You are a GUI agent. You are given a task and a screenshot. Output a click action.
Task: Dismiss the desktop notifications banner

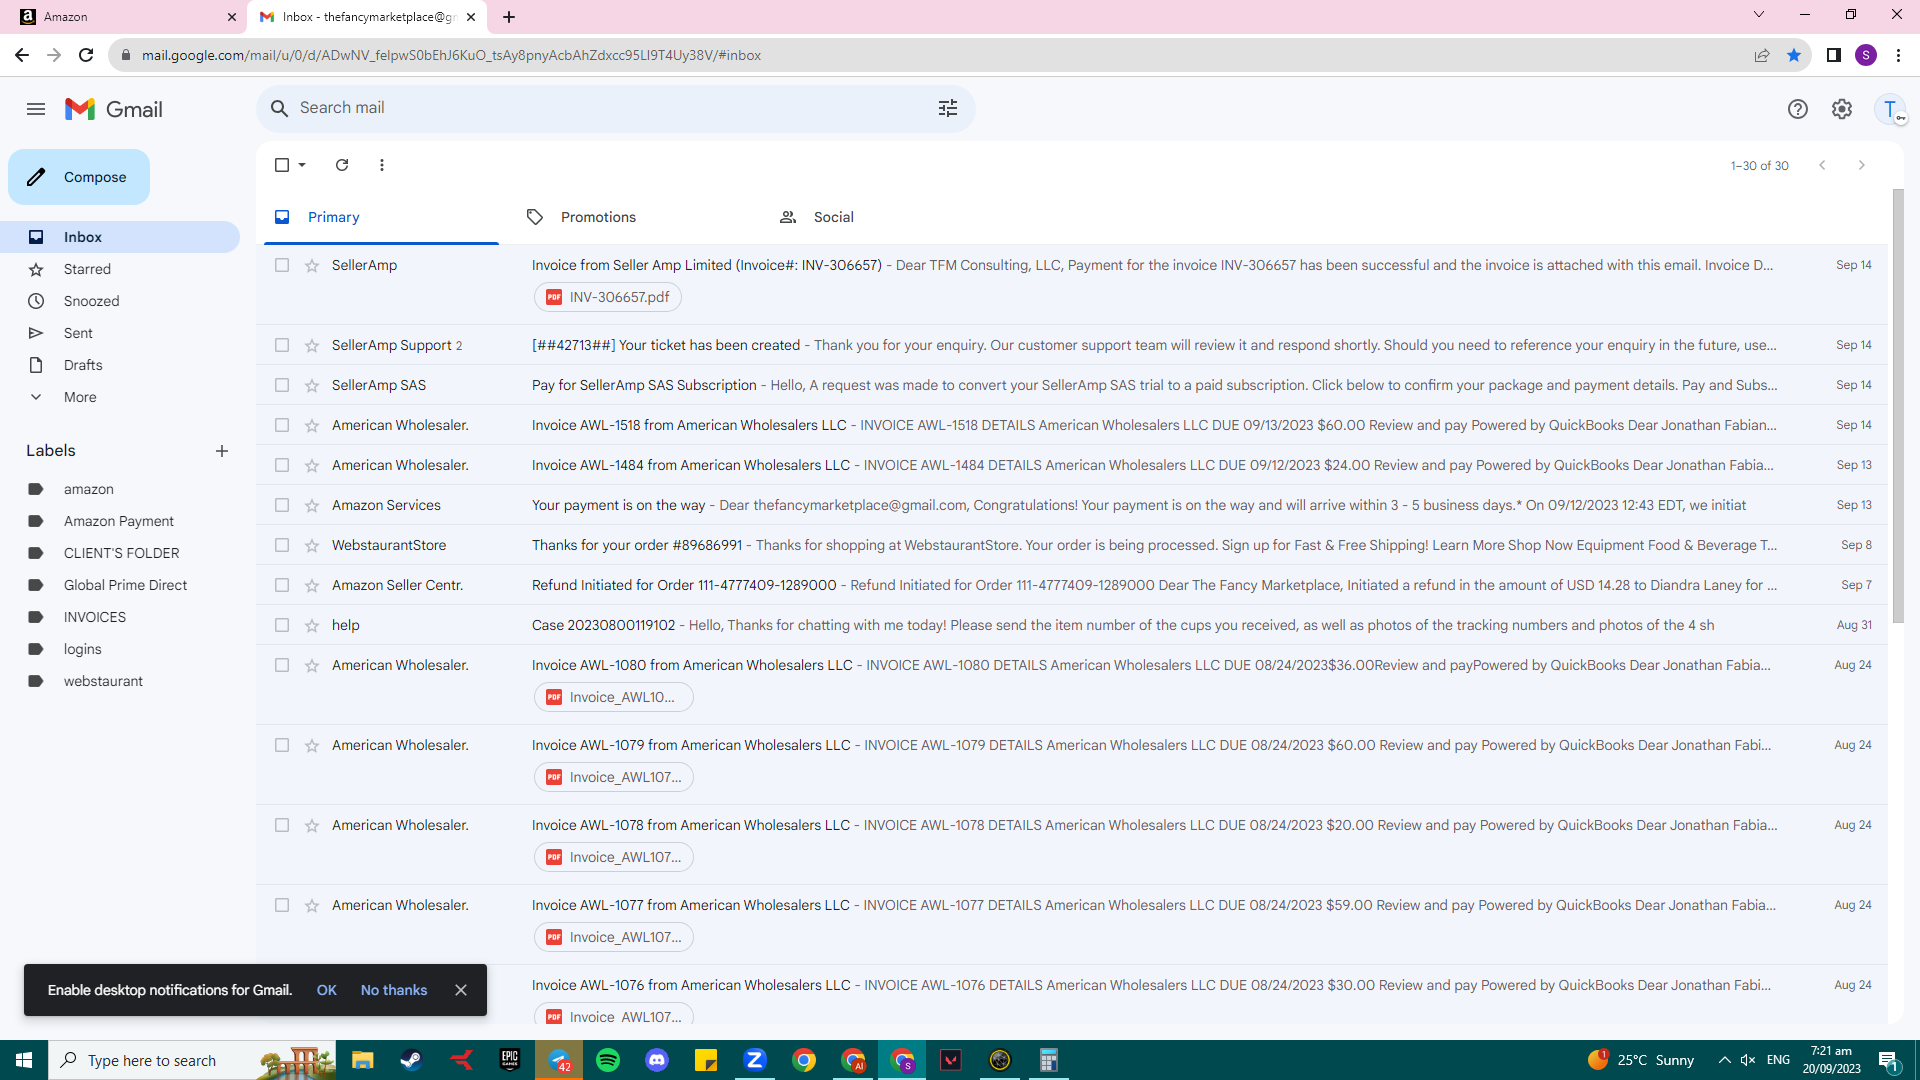click(461, 990)
